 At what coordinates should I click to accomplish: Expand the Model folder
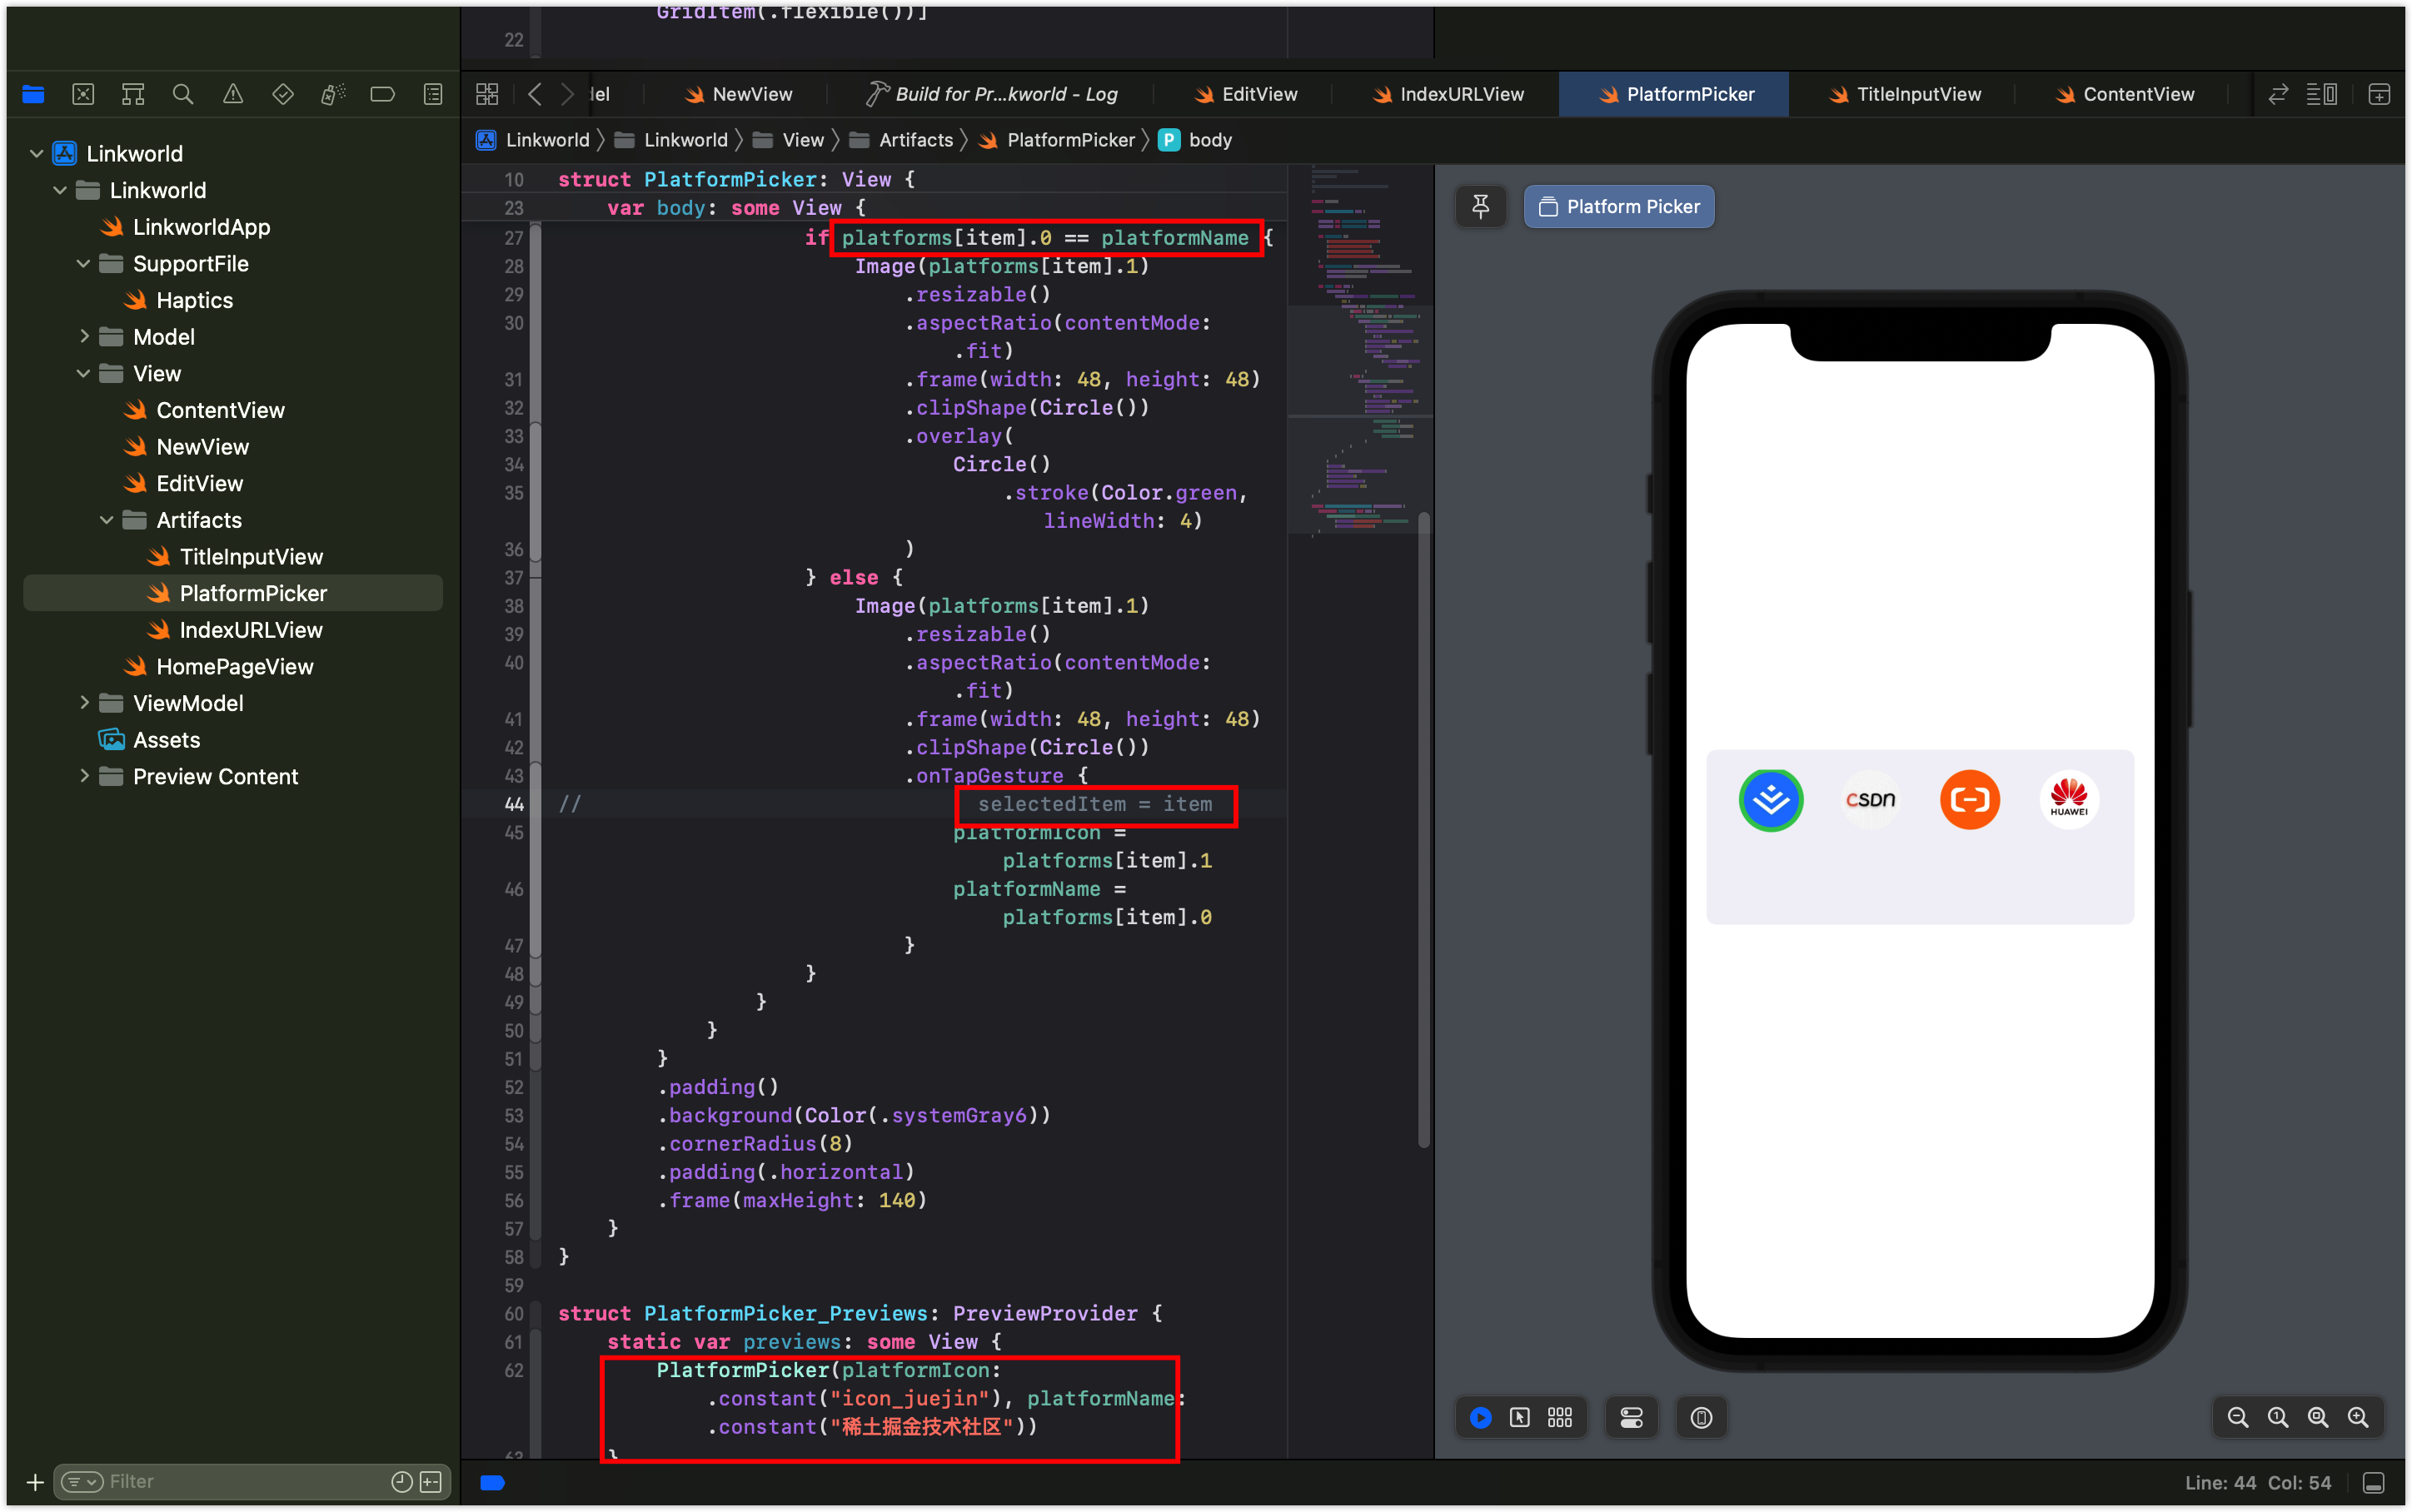(x=84, y=336)
